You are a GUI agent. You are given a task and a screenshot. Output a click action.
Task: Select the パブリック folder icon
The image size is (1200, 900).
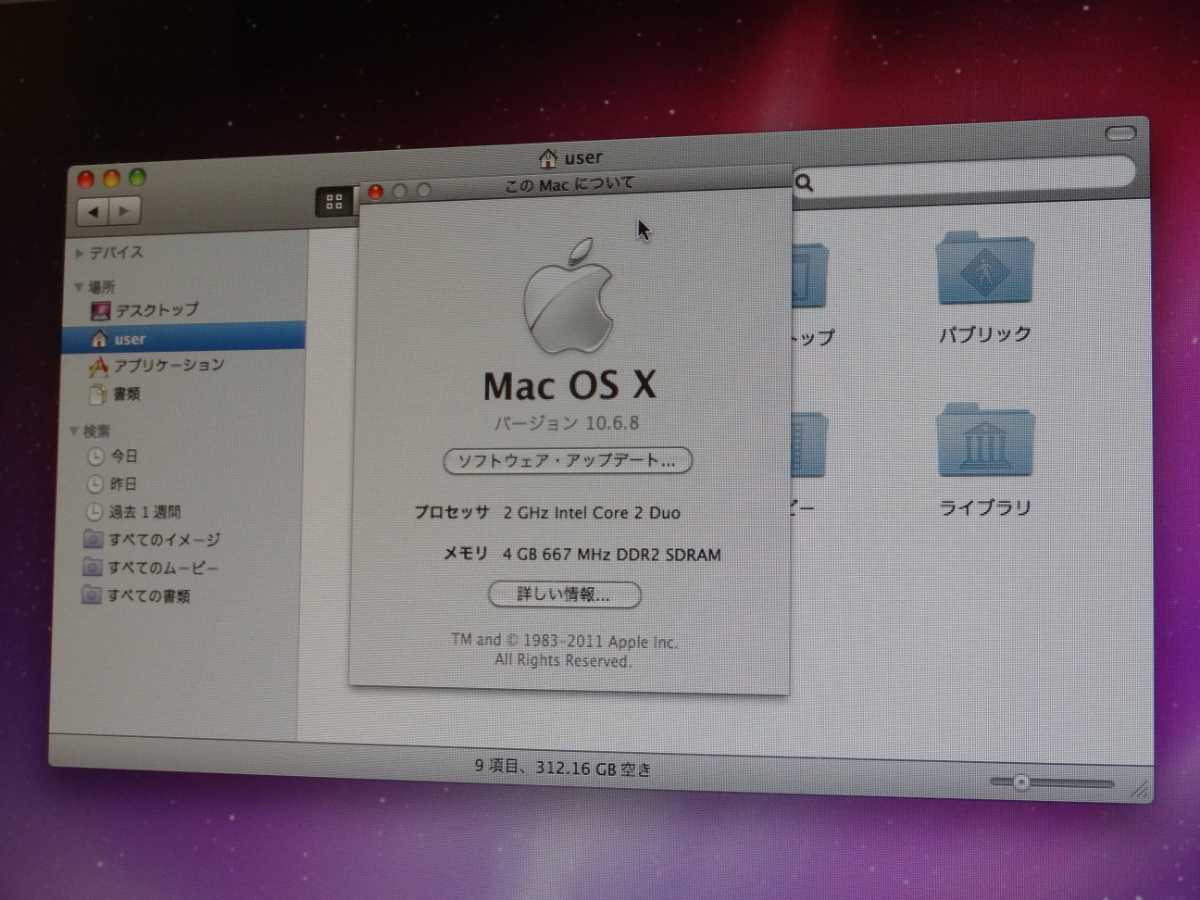[985, 268]
